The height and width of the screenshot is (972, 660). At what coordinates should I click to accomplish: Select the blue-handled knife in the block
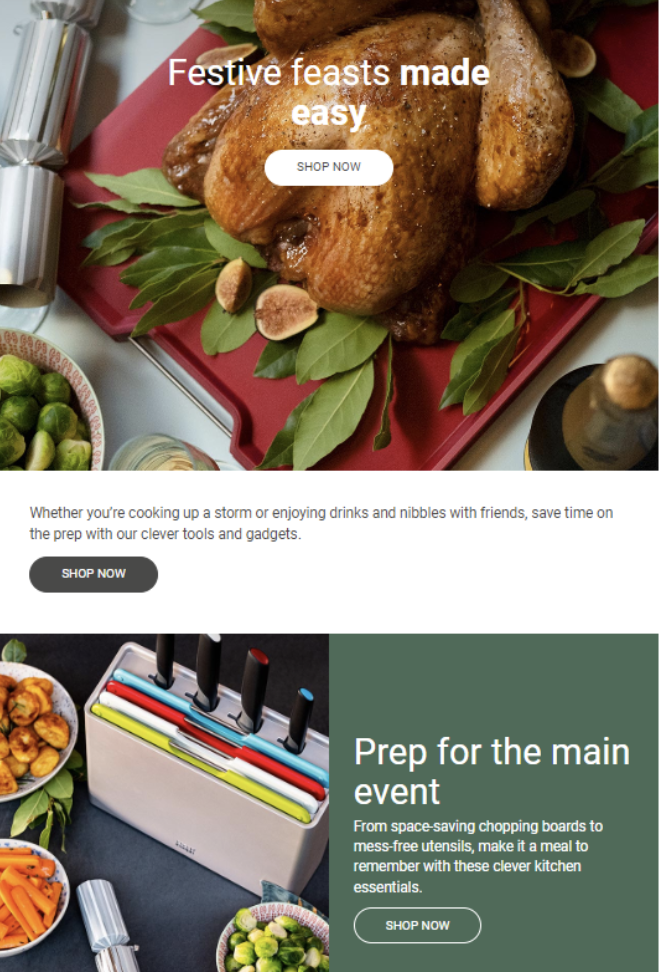pyautogui.click(x=299, y=719)
